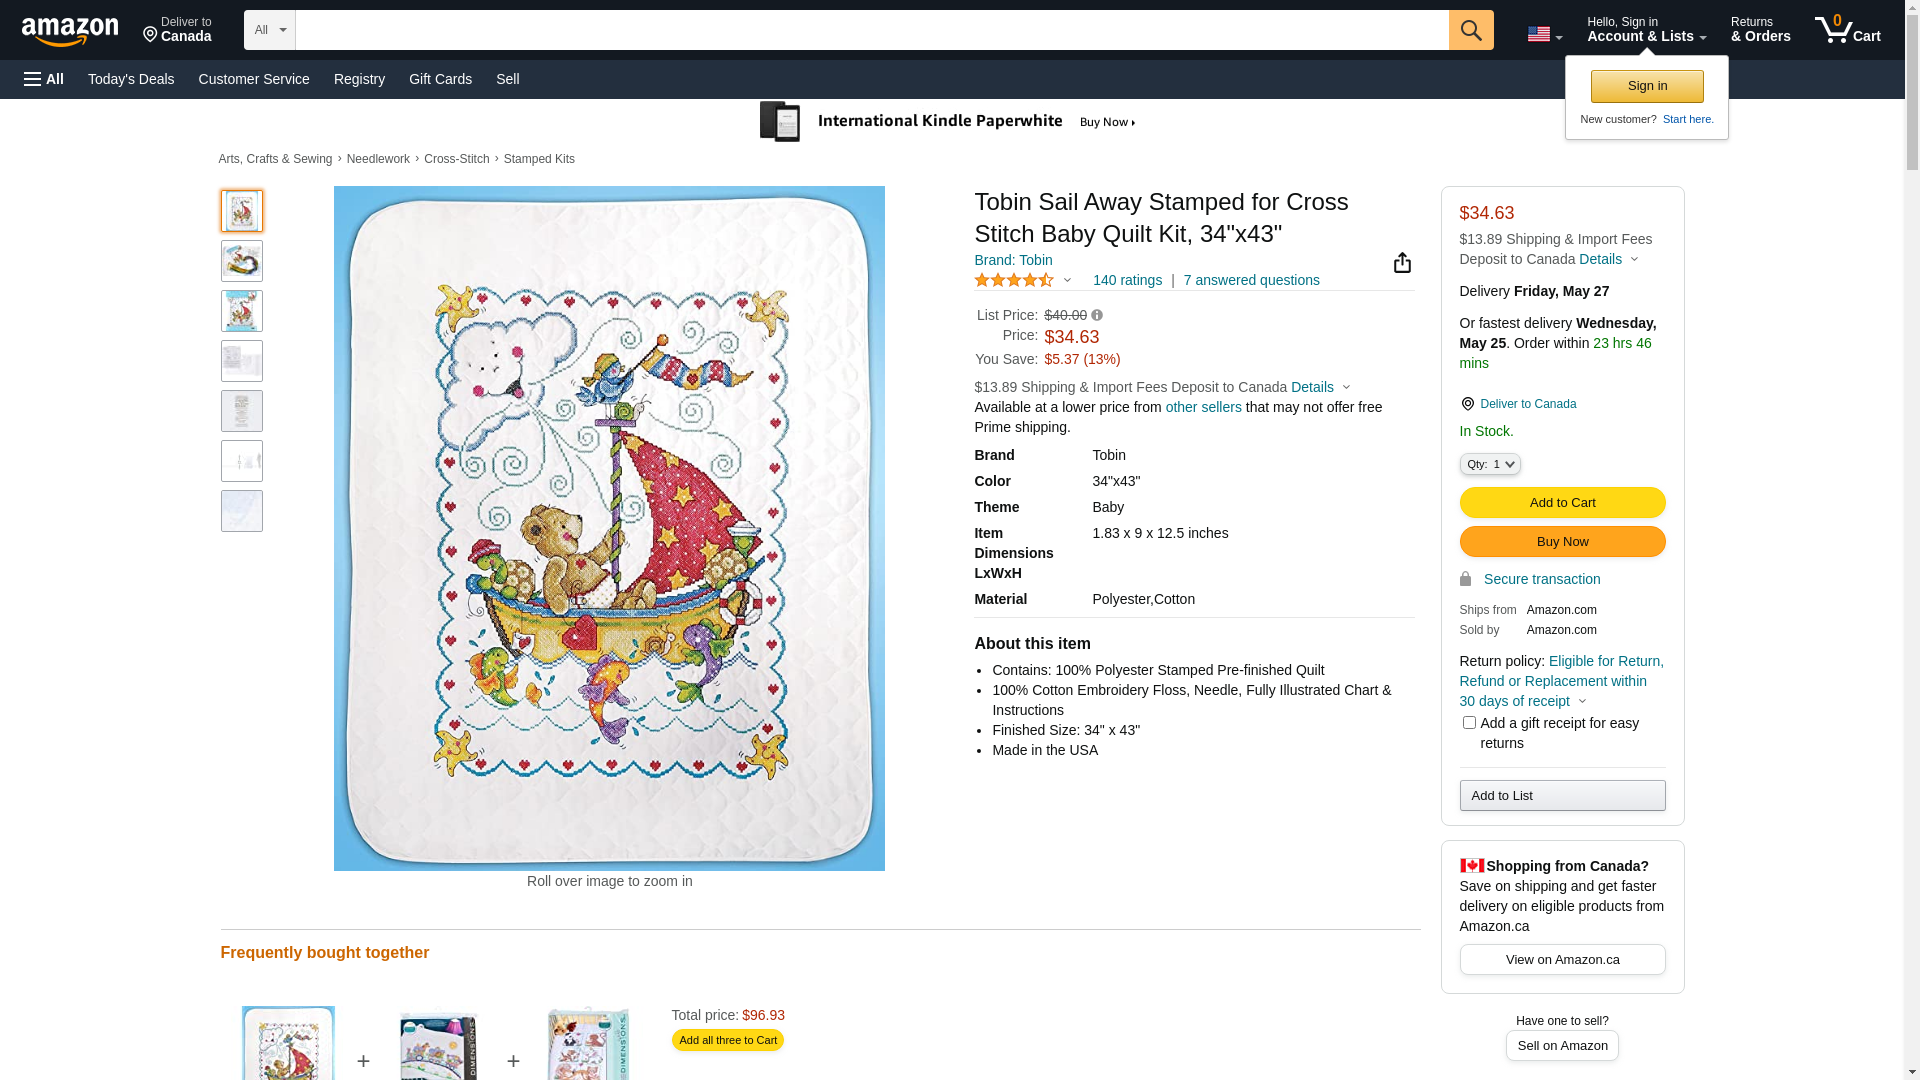The height and width of the screenshot is (1080, 1920).
Task: Click the US flag language selector
Action: click(x=1544, y=34)
